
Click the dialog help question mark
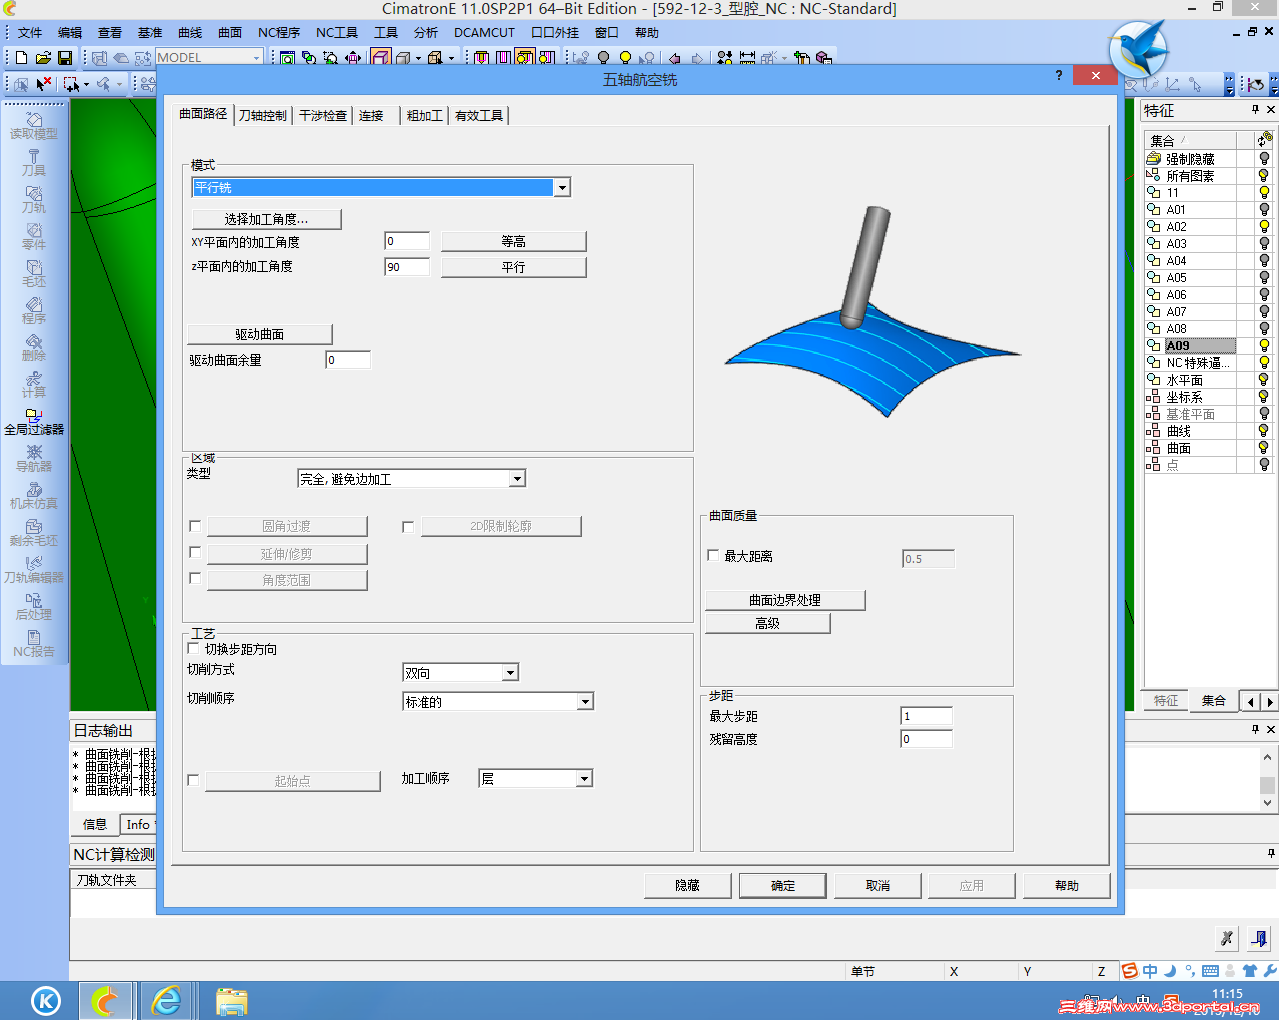click(1059, 76)
